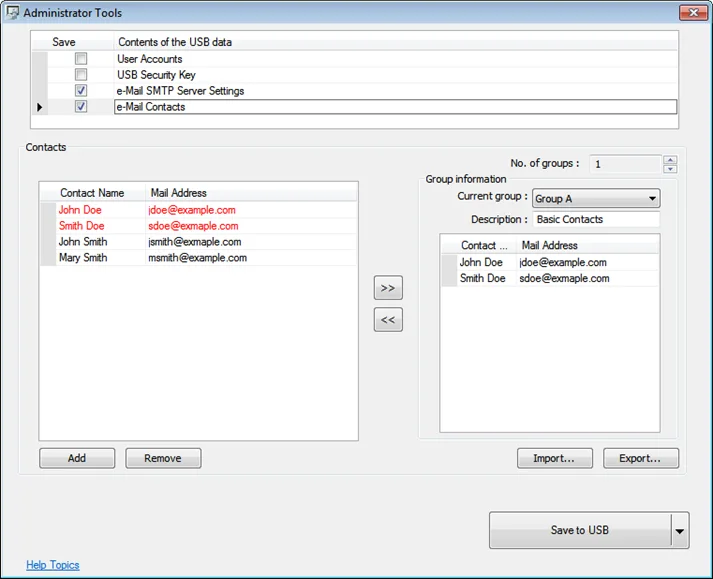Click jsmith@exmaple.com mail address cell

(x=195, y=242)
